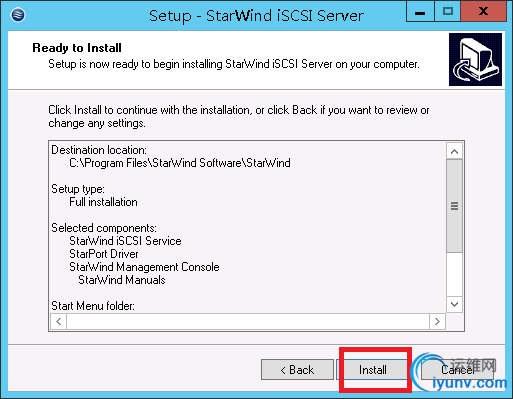Click vertical scrollbar track below the thumb

pyautogui.click(x=454, y=274)
